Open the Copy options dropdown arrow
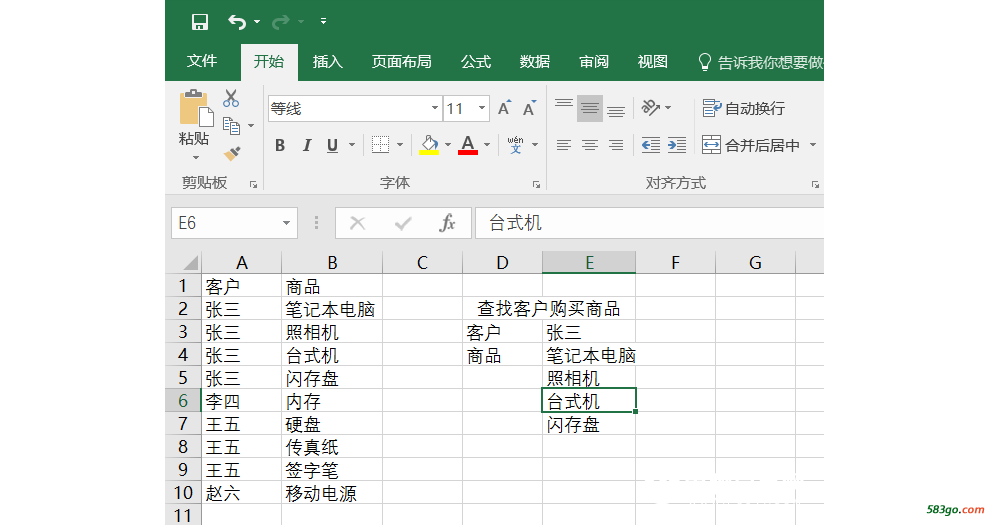The height and width of the screenshot is (525, 990). [x=251, y=126]
